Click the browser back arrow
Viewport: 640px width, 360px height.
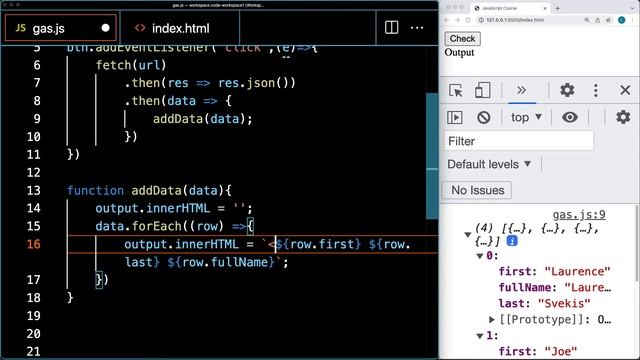(447, 20)
